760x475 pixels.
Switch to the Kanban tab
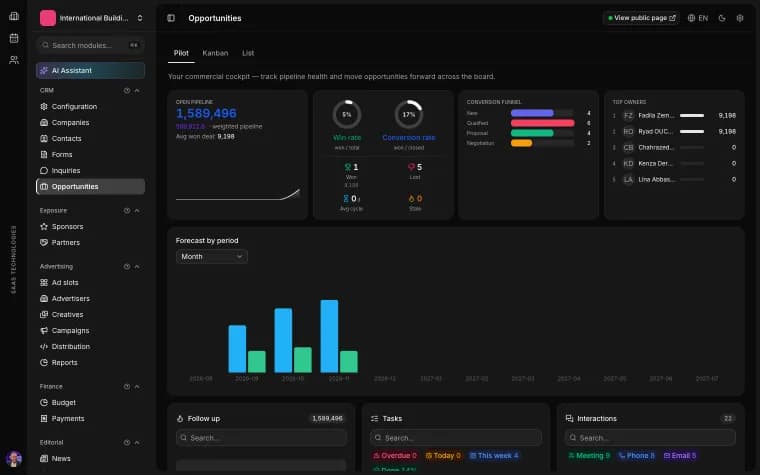215,53
